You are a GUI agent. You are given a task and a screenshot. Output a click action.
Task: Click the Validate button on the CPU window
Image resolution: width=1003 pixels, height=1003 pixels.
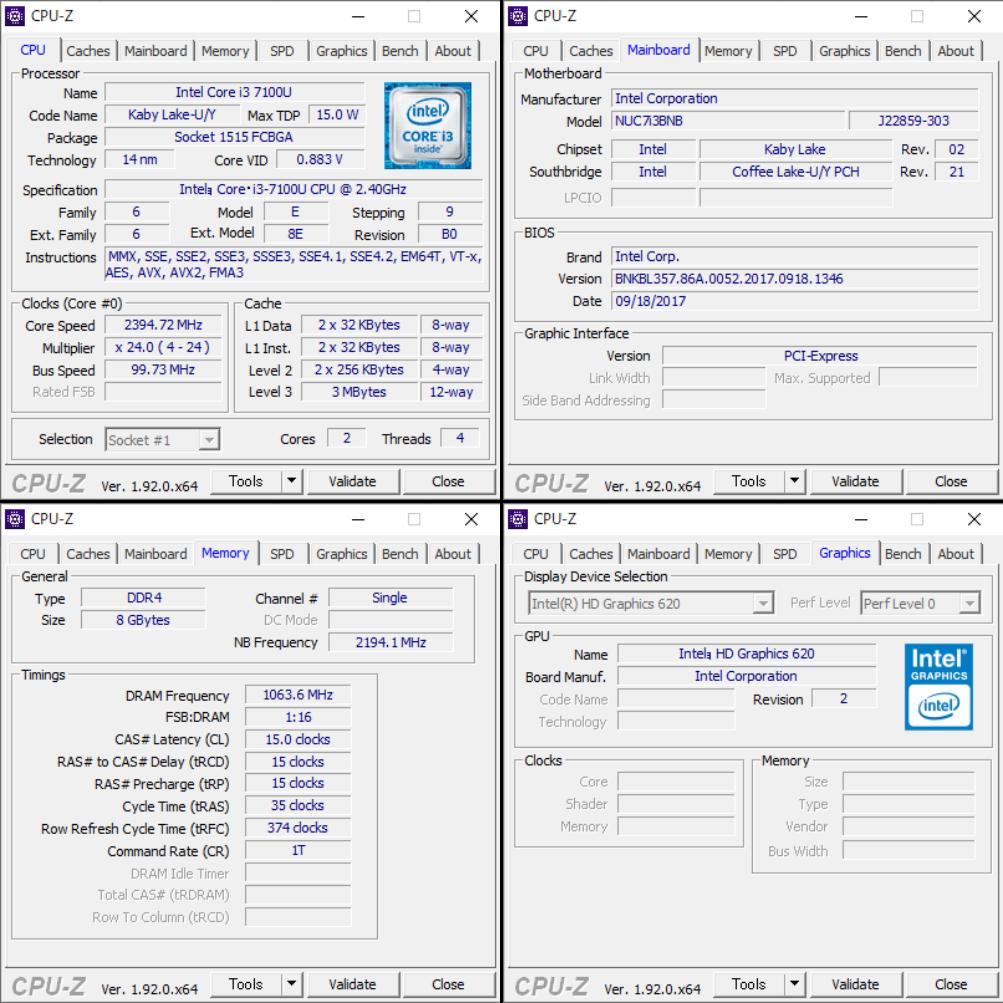353,481
